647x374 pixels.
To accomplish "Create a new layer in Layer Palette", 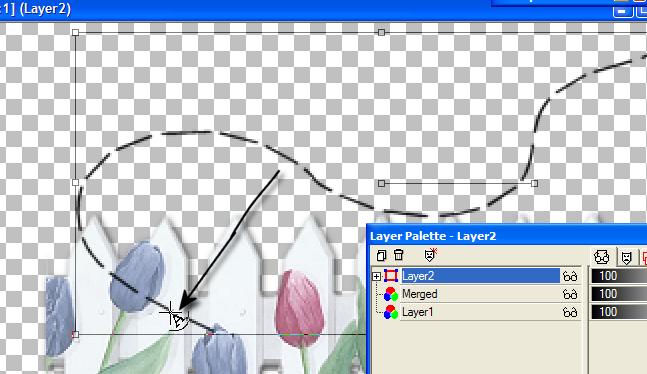I will [x=381, y=255].
